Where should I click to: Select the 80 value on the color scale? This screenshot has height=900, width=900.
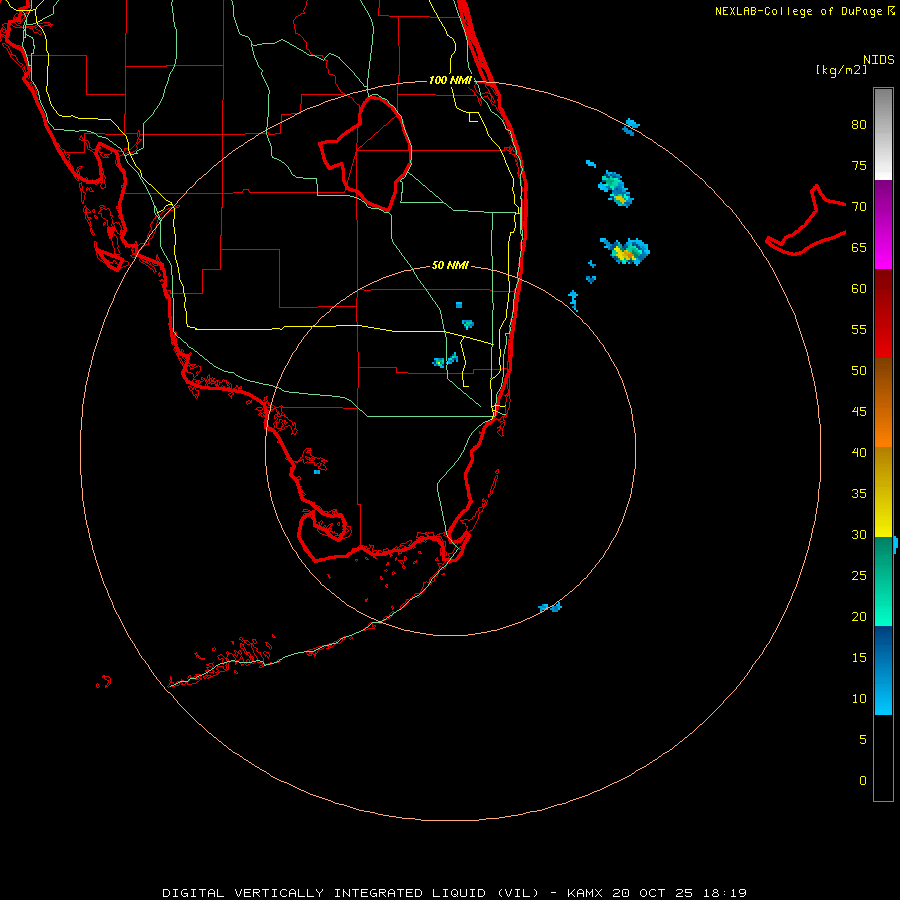(859, 125)
